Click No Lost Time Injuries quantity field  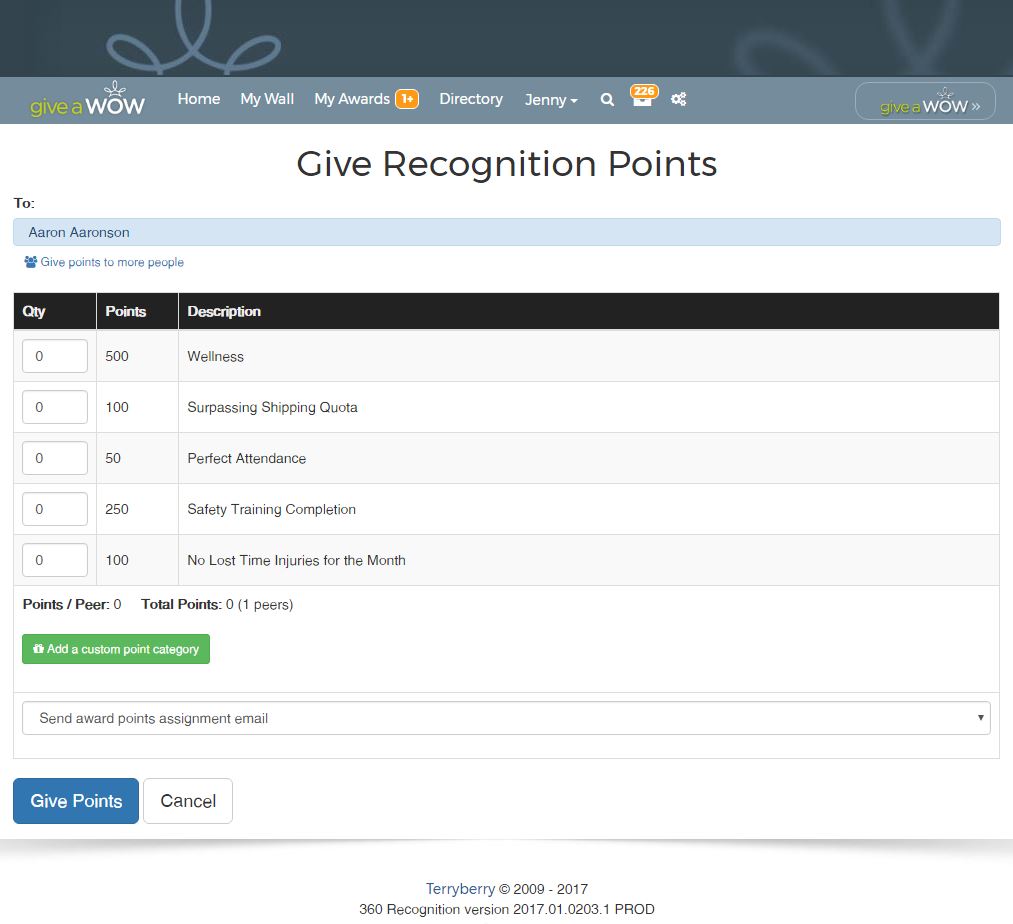coord(55,560)
